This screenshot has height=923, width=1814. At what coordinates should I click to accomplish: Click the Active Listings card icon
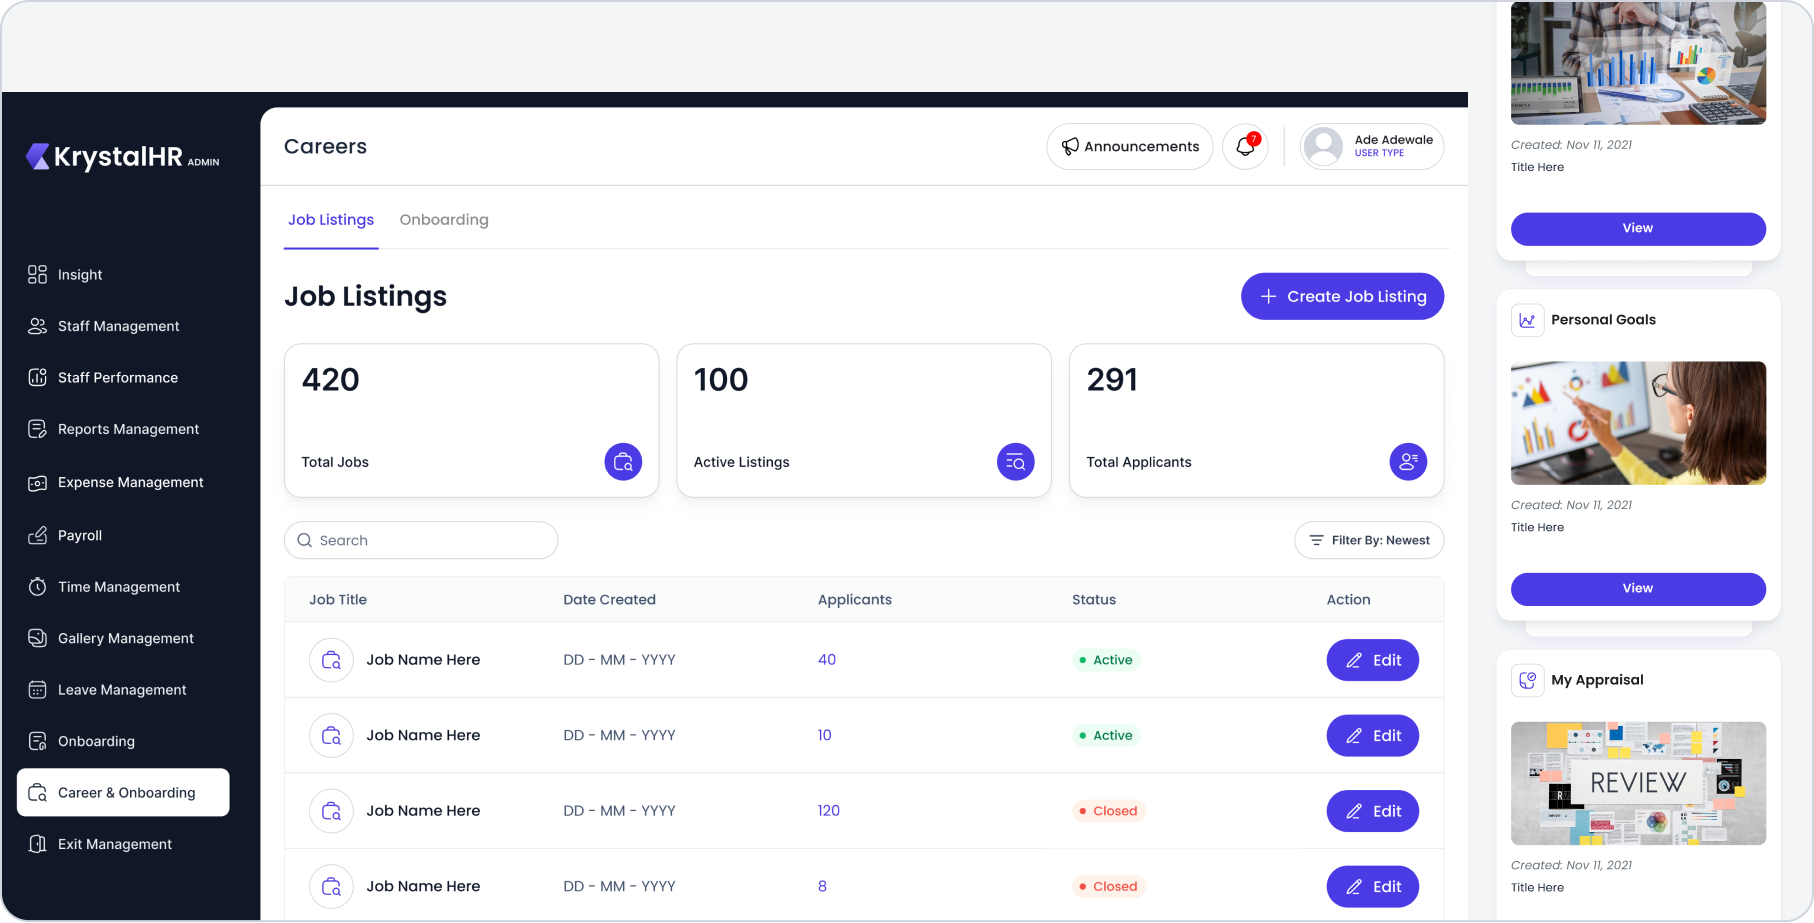coord(1015,462)
